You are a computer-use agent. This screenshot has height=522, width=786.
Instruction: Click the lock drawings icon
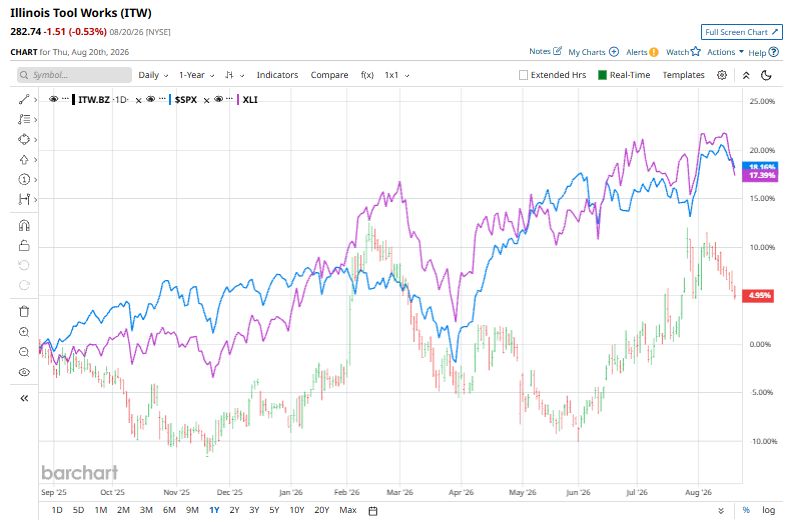coord(24,246)
